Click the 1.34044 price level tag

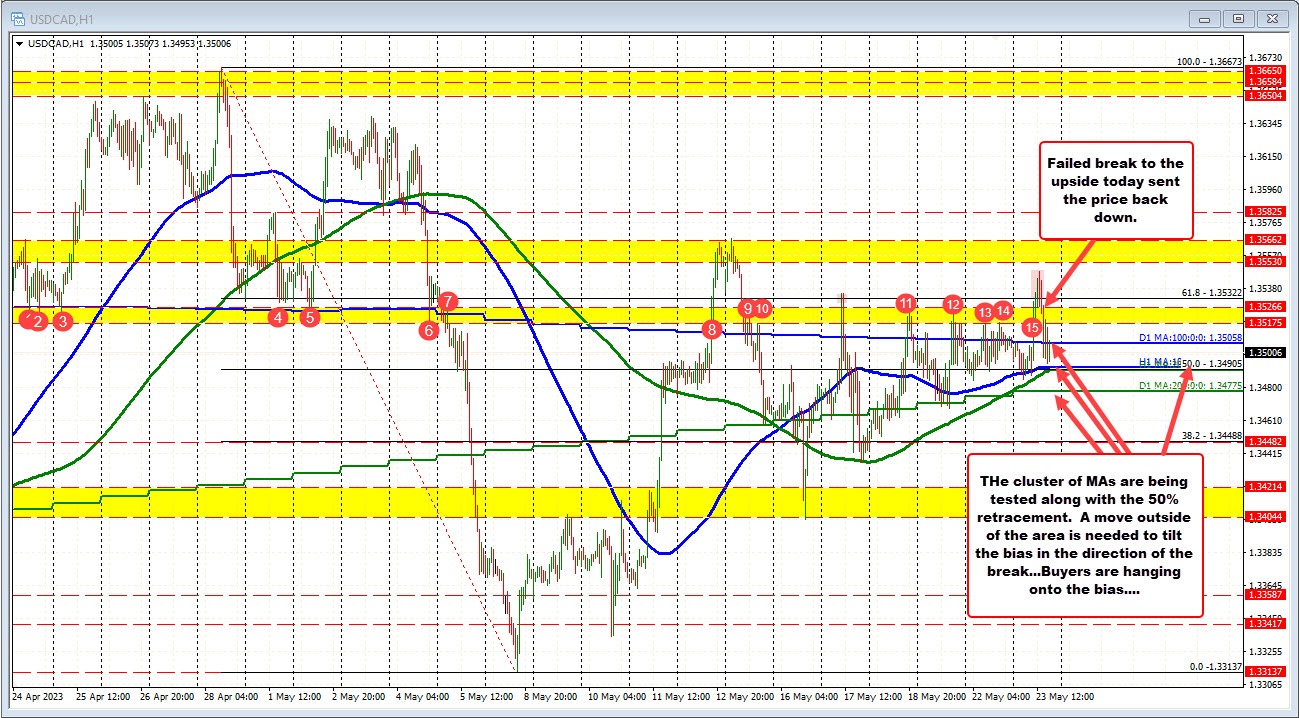(x=1265, y=517)
